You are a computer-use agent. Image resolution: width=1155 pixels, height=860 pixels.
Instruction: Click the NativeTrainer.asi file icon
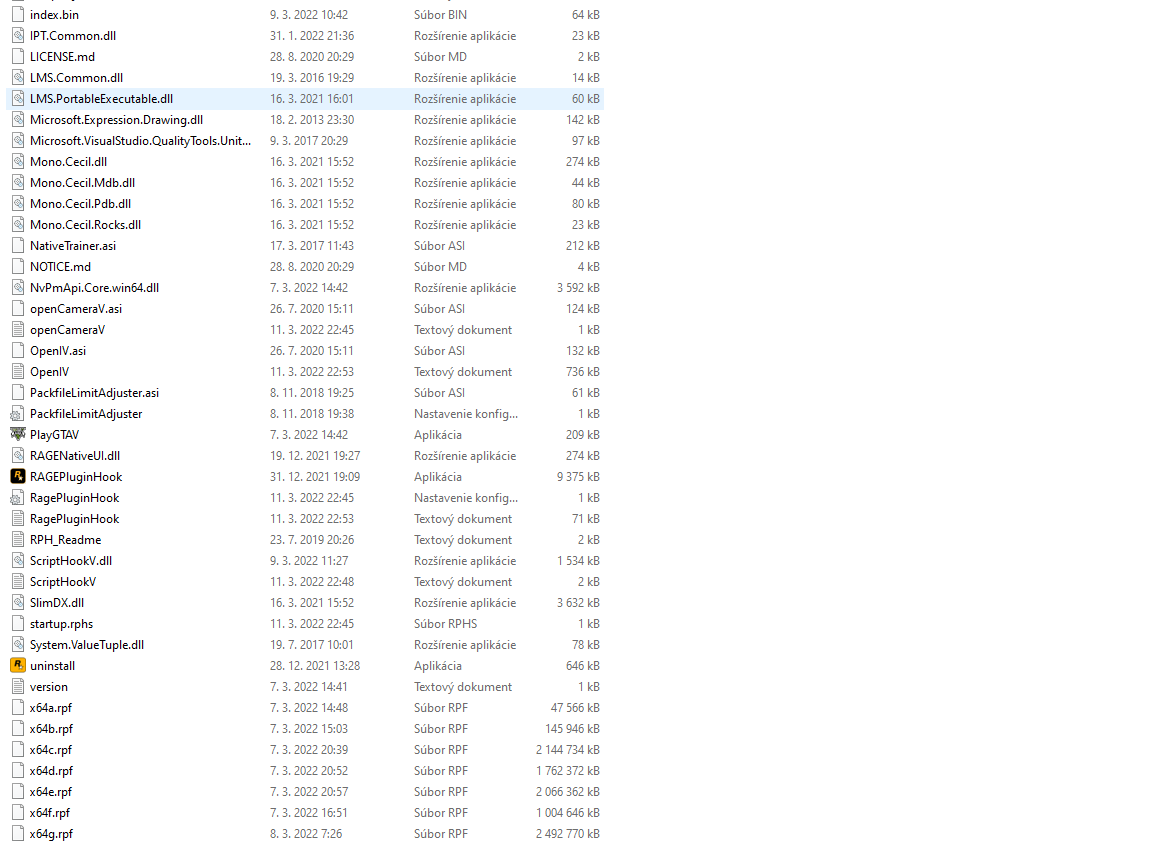18,246
